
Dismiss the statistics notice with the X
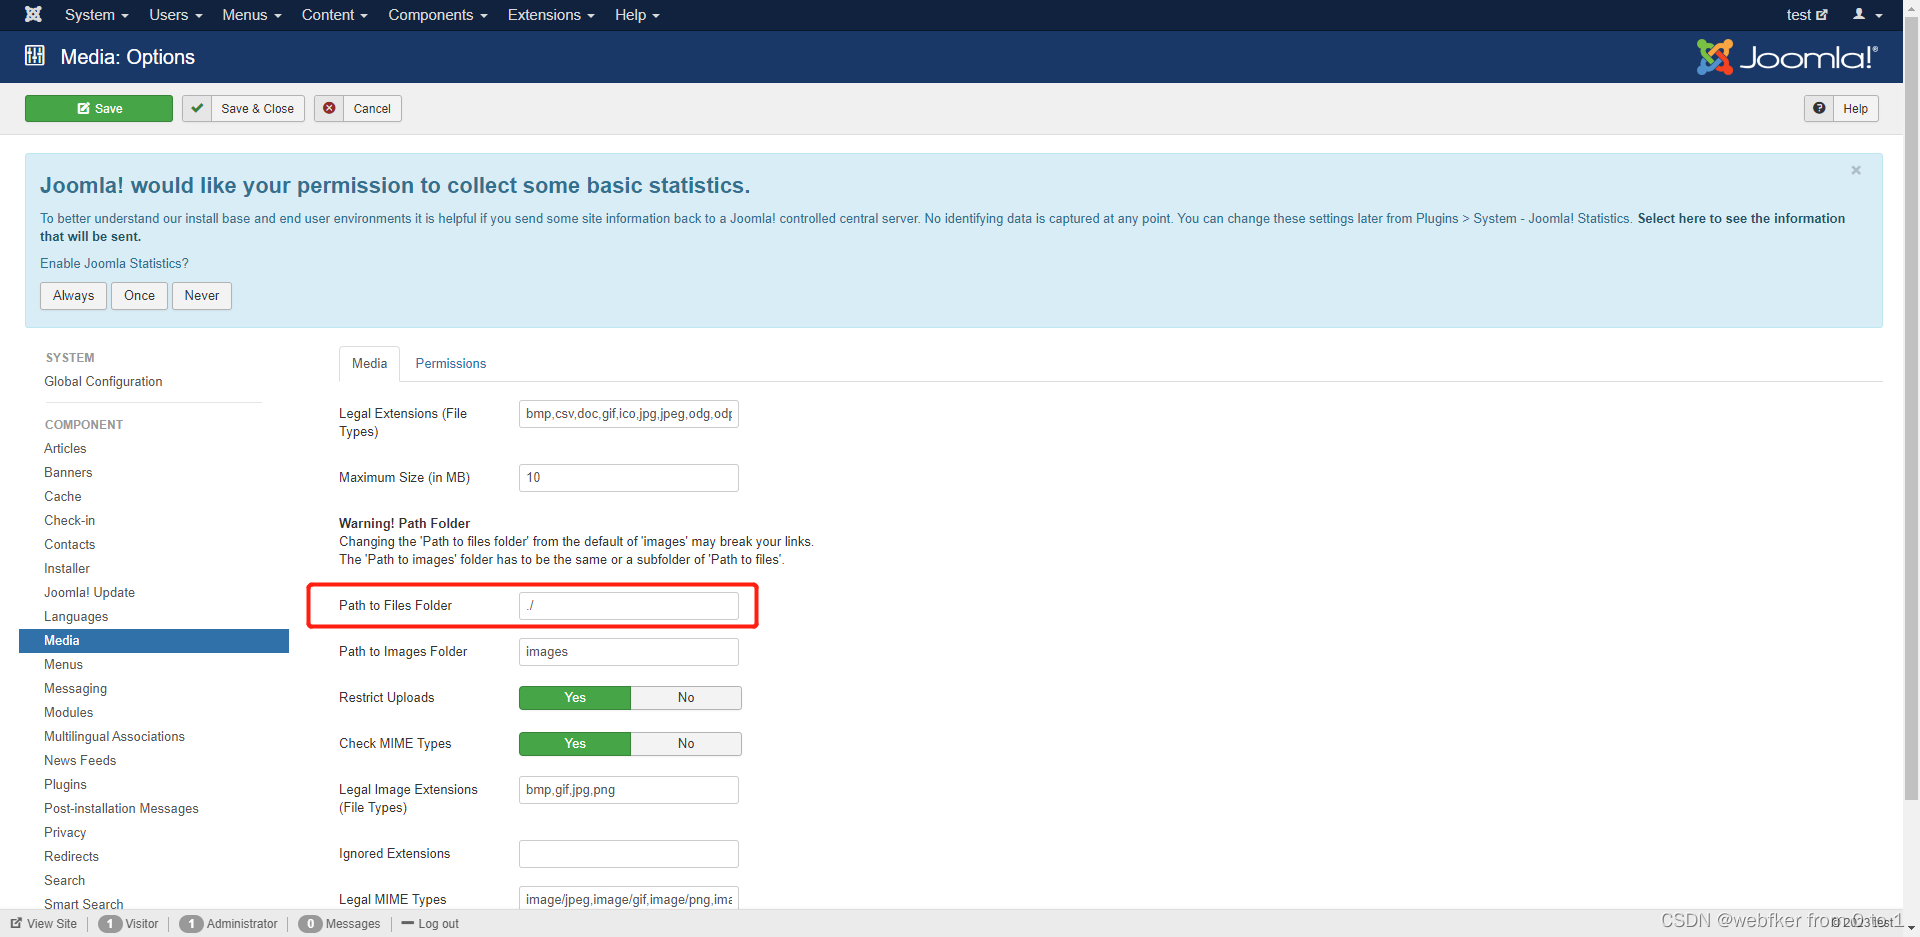click(1856, 170)
